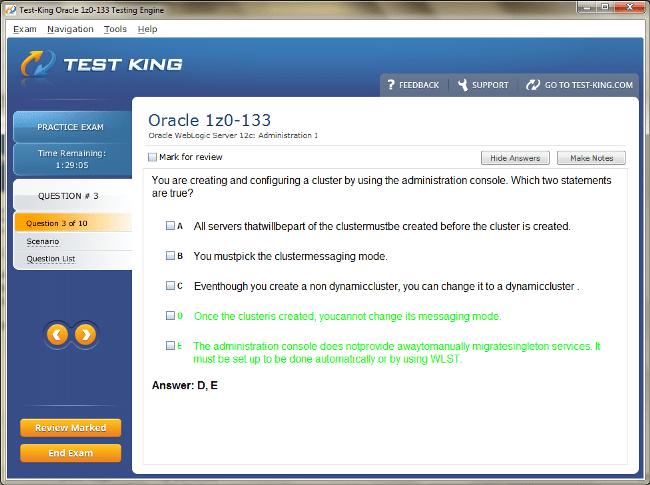Go to the next question arrow
Viewport: 650px width, 485px height.
[x=85, y=335]
